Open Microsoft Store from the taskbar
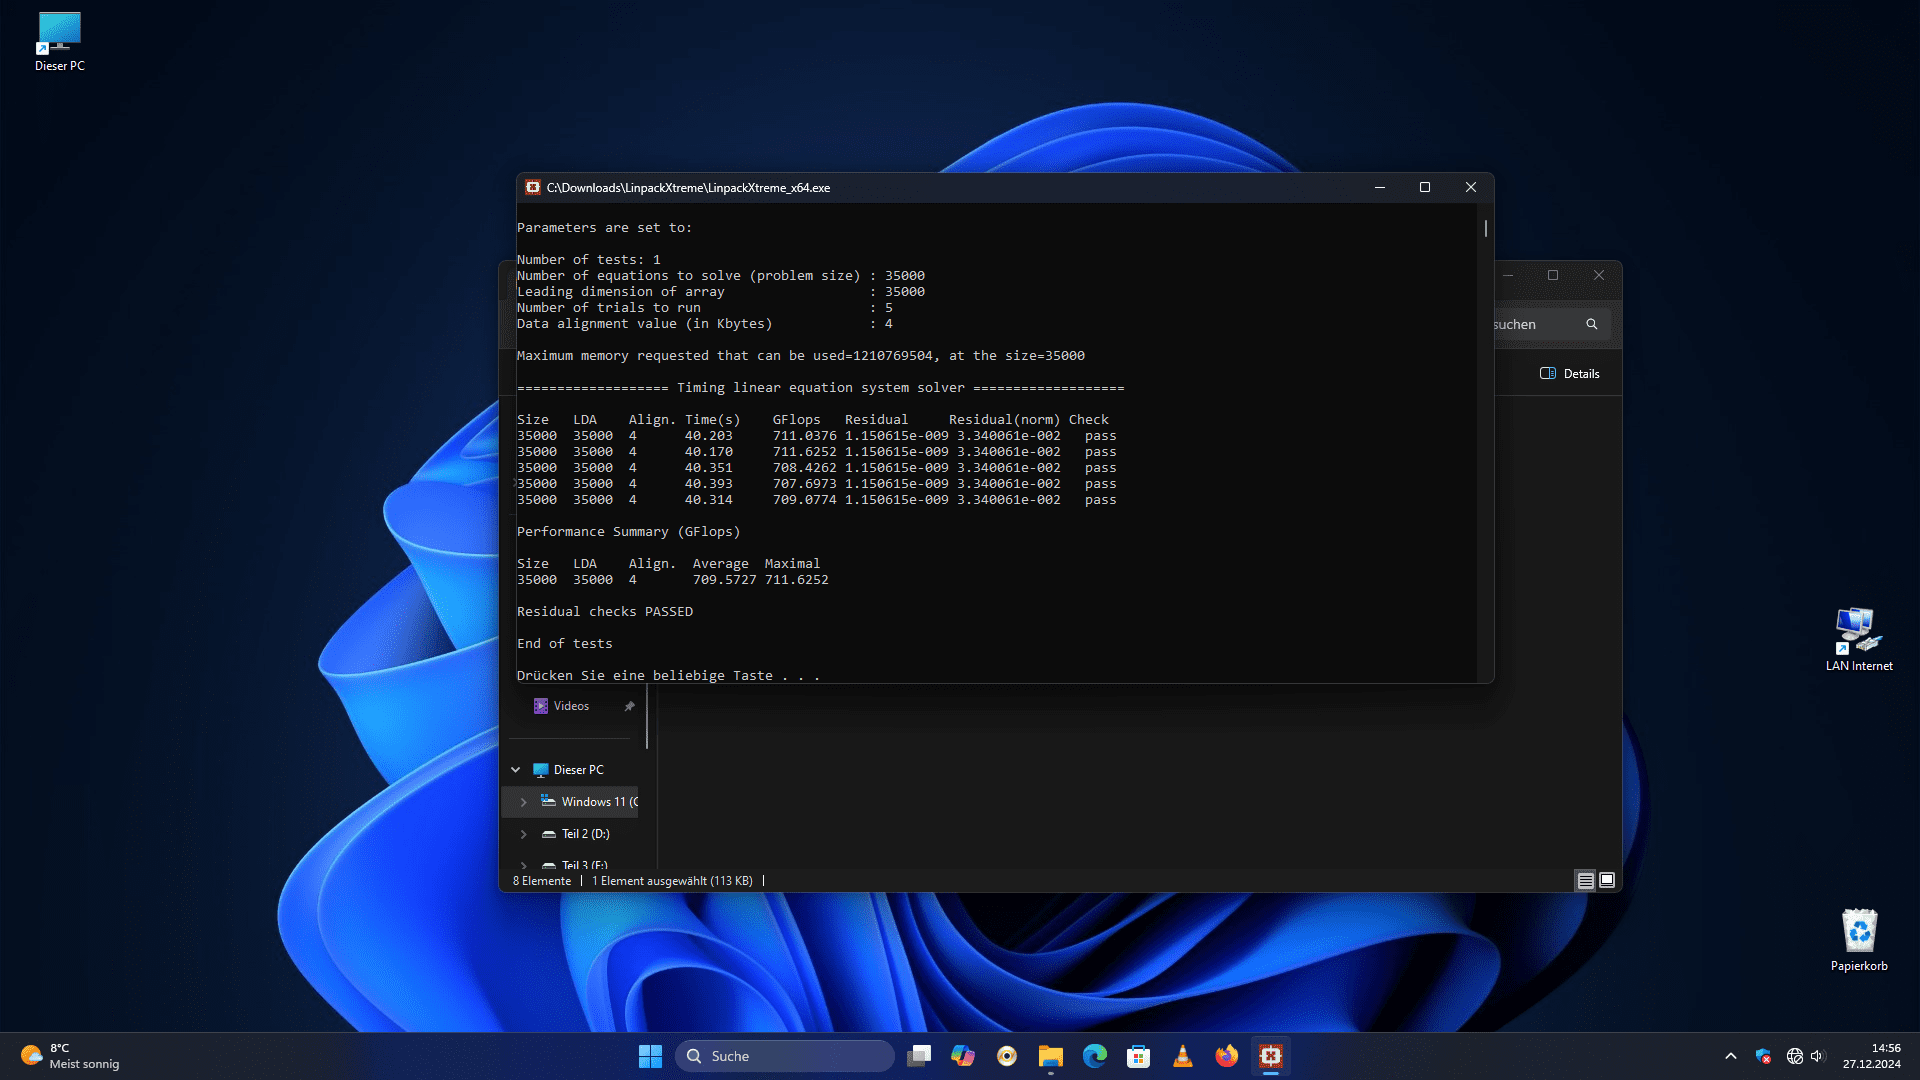This screenshot has width=1920, height=1080. click(x=1138, y=1056)
